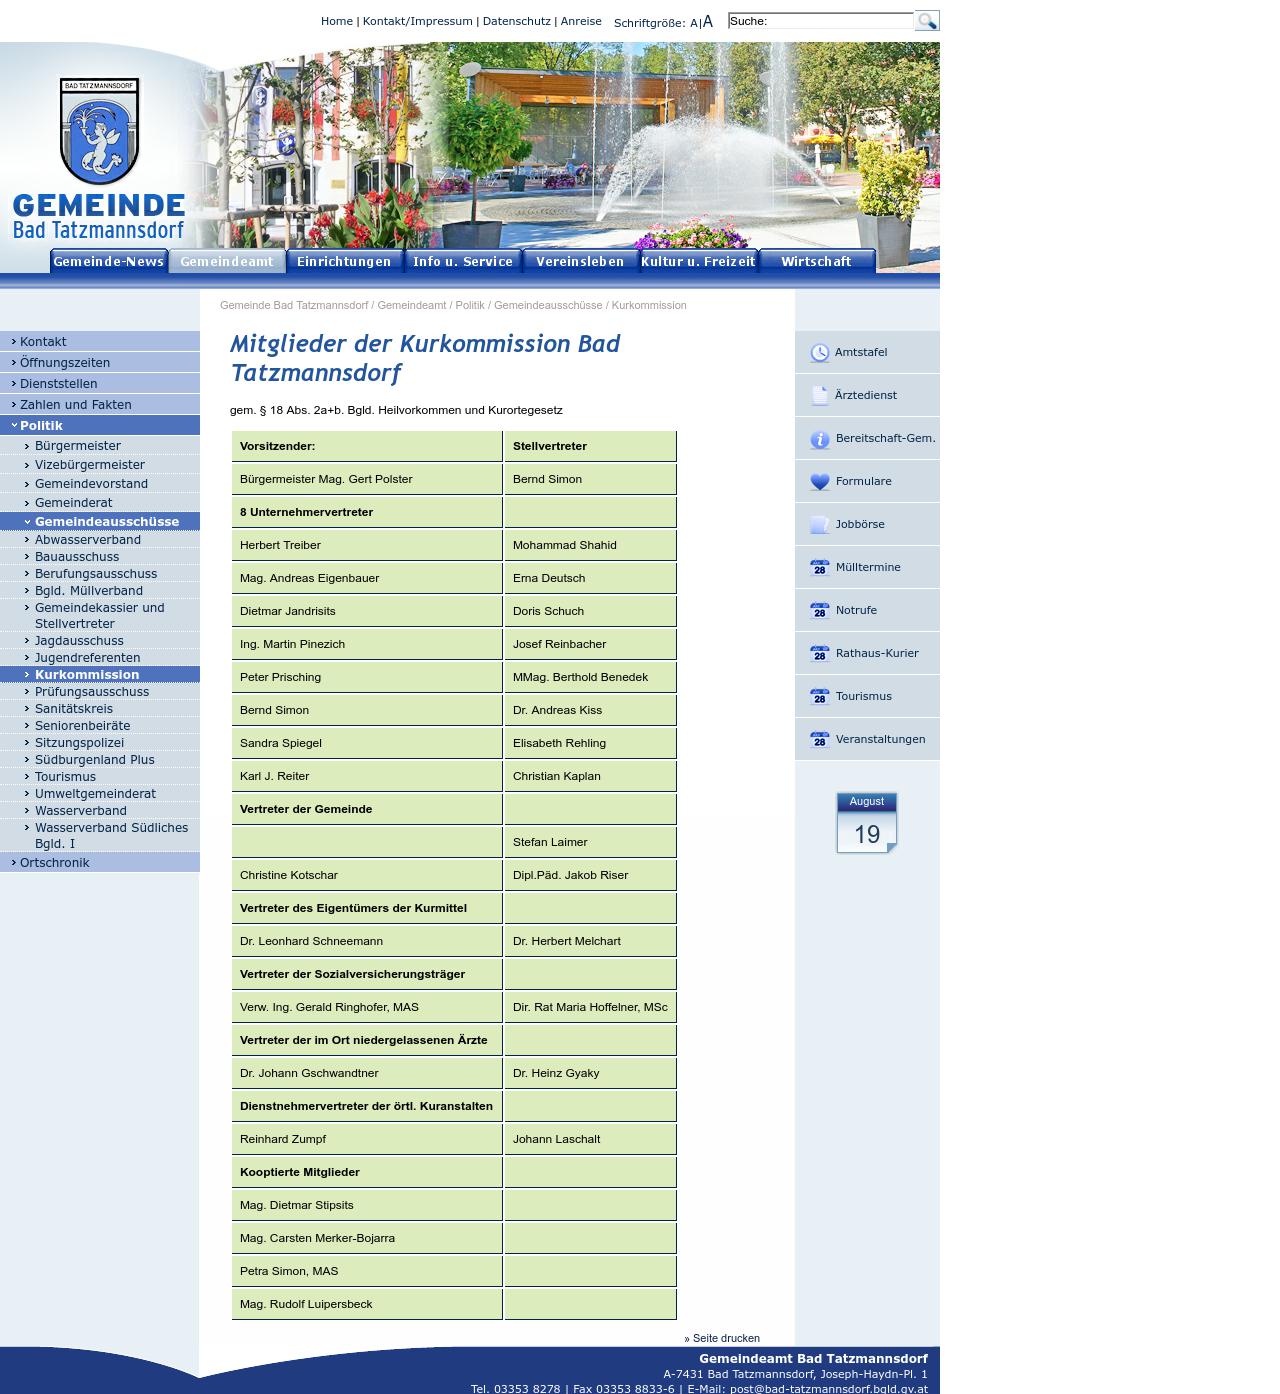Click the Rathaus-Kurier calendar icon

click(x=820, y=654)
